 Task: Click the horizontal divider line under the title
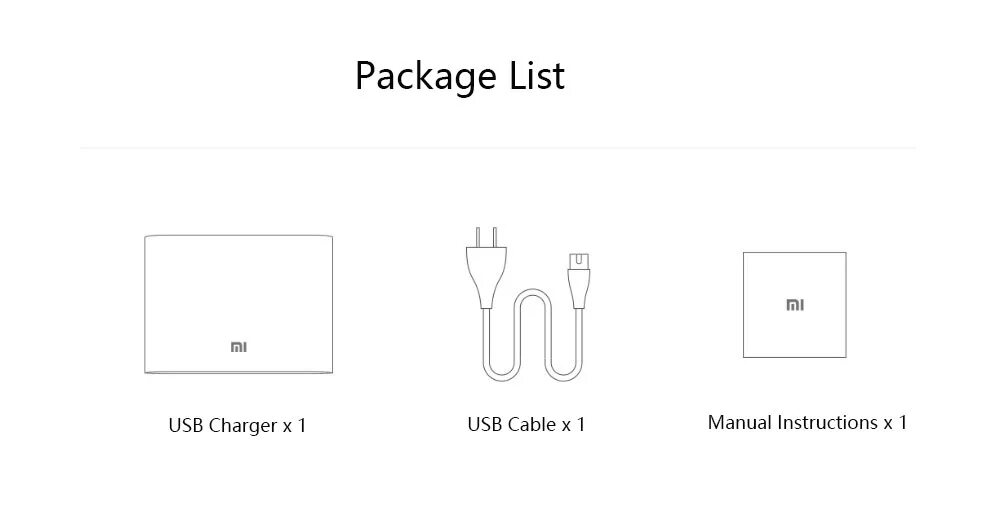497,148
